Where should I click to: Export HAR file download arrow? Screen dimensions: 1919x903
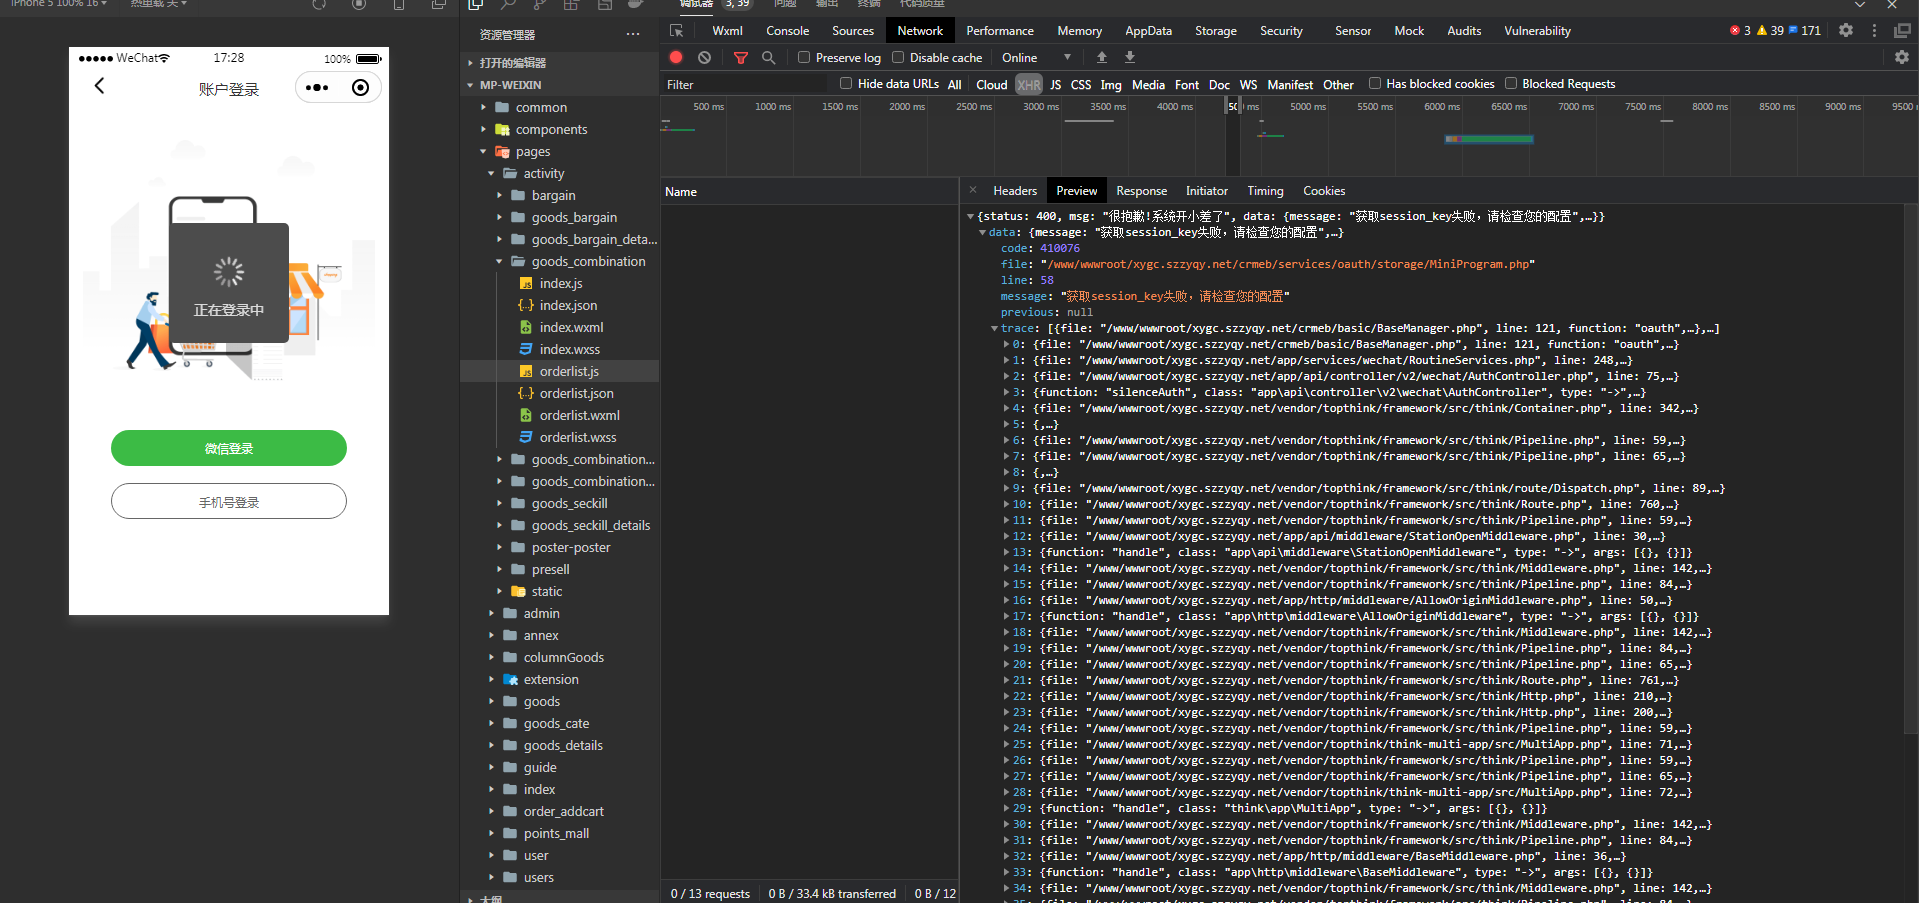click(1130, 58)
